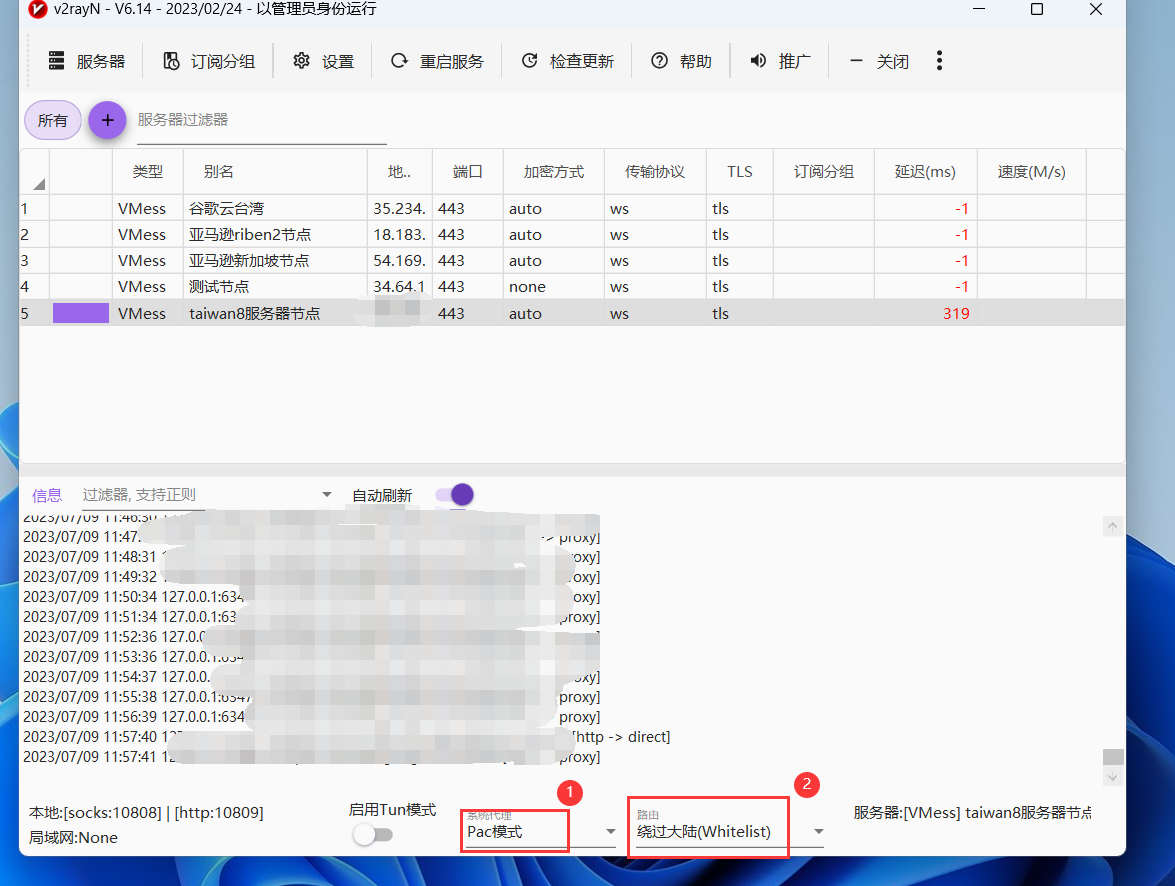This screenshot has height=886, width=1175.
Task: Sort by the 传输协议 column header
Action: click(x=655, y=172)
